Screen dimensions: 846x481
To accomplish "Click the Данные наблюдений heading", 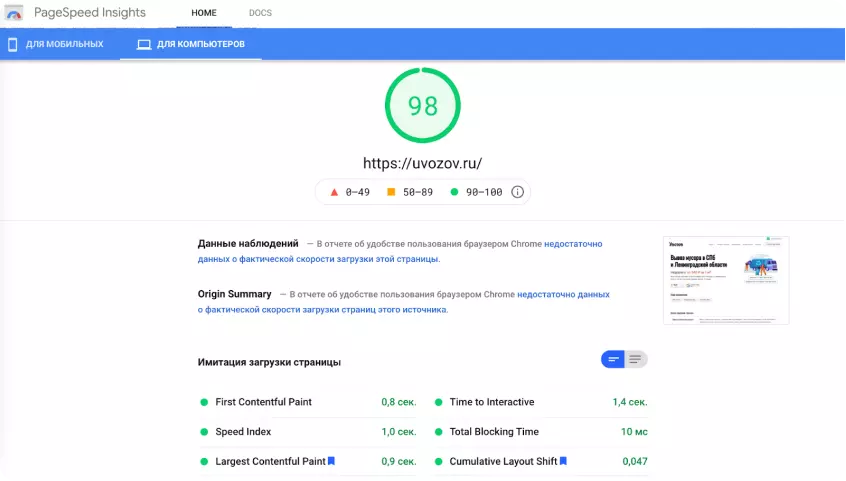I will tap(248, 243).
